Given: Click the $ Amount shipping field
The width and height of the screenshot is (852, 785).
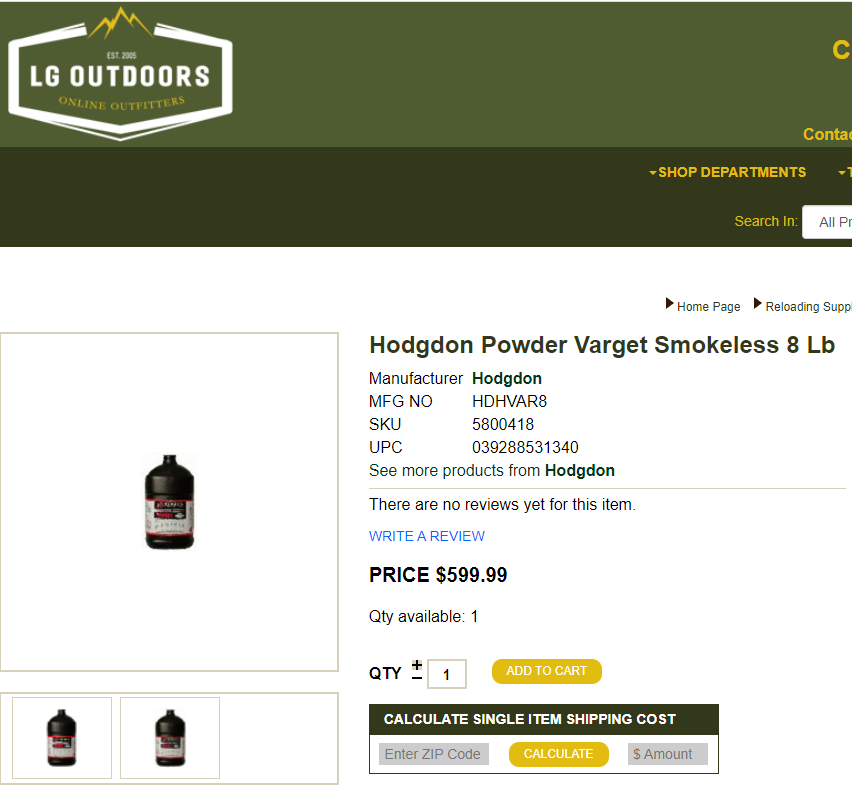Looking at the screenshot, I should (x=668, y=754).
